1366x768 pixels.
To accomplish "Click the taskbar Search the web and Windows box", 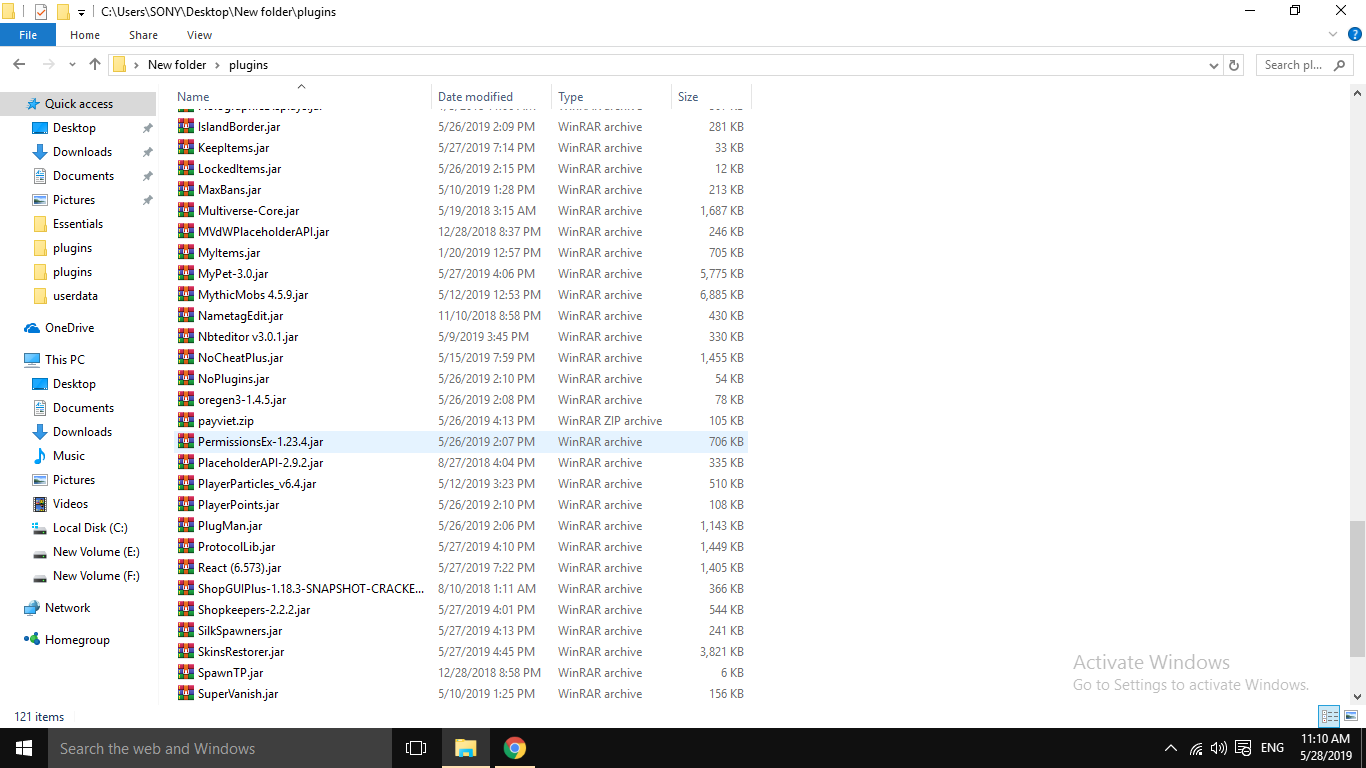I will pos(220,748).
